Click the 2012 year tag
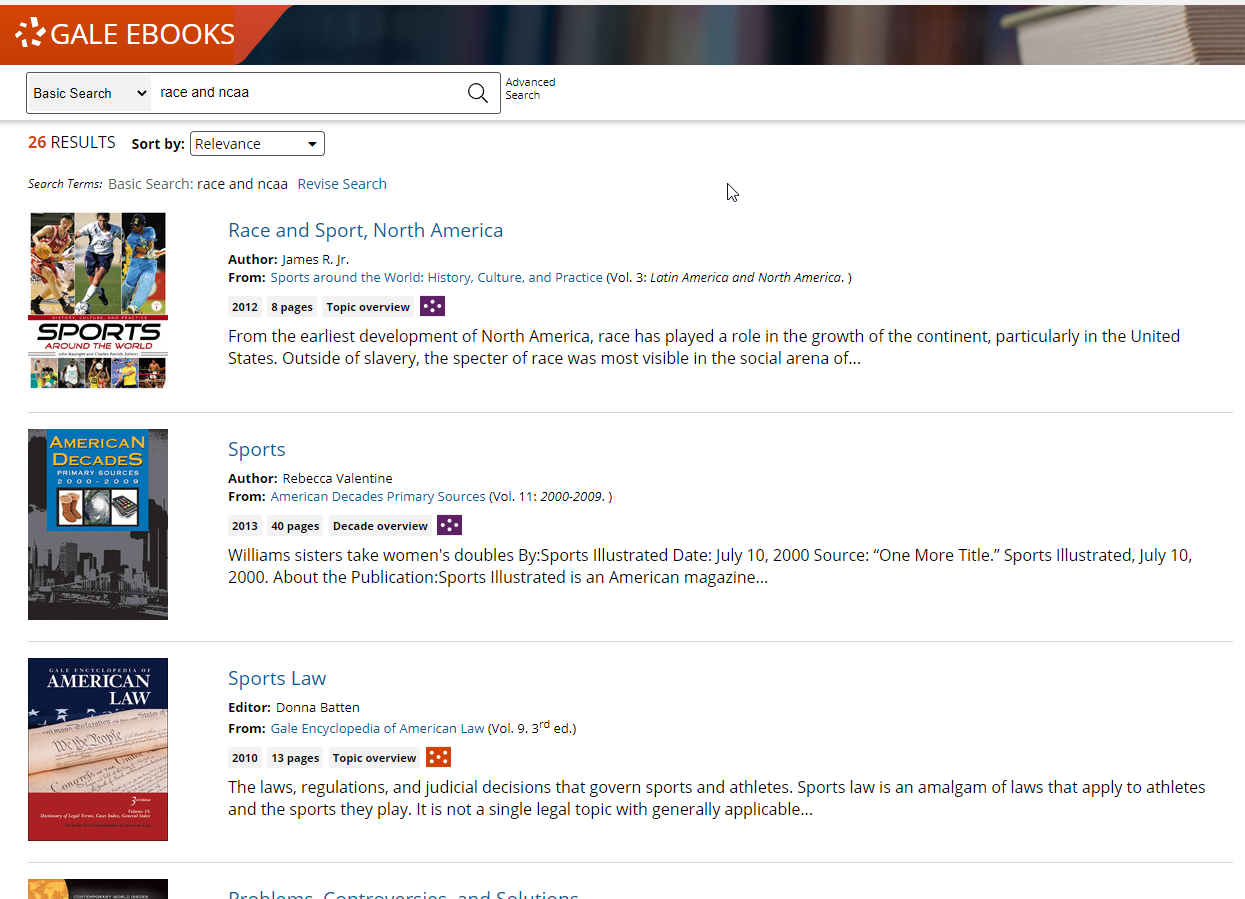The height and width of the screenshot is (899, 1245). [245, 307]
